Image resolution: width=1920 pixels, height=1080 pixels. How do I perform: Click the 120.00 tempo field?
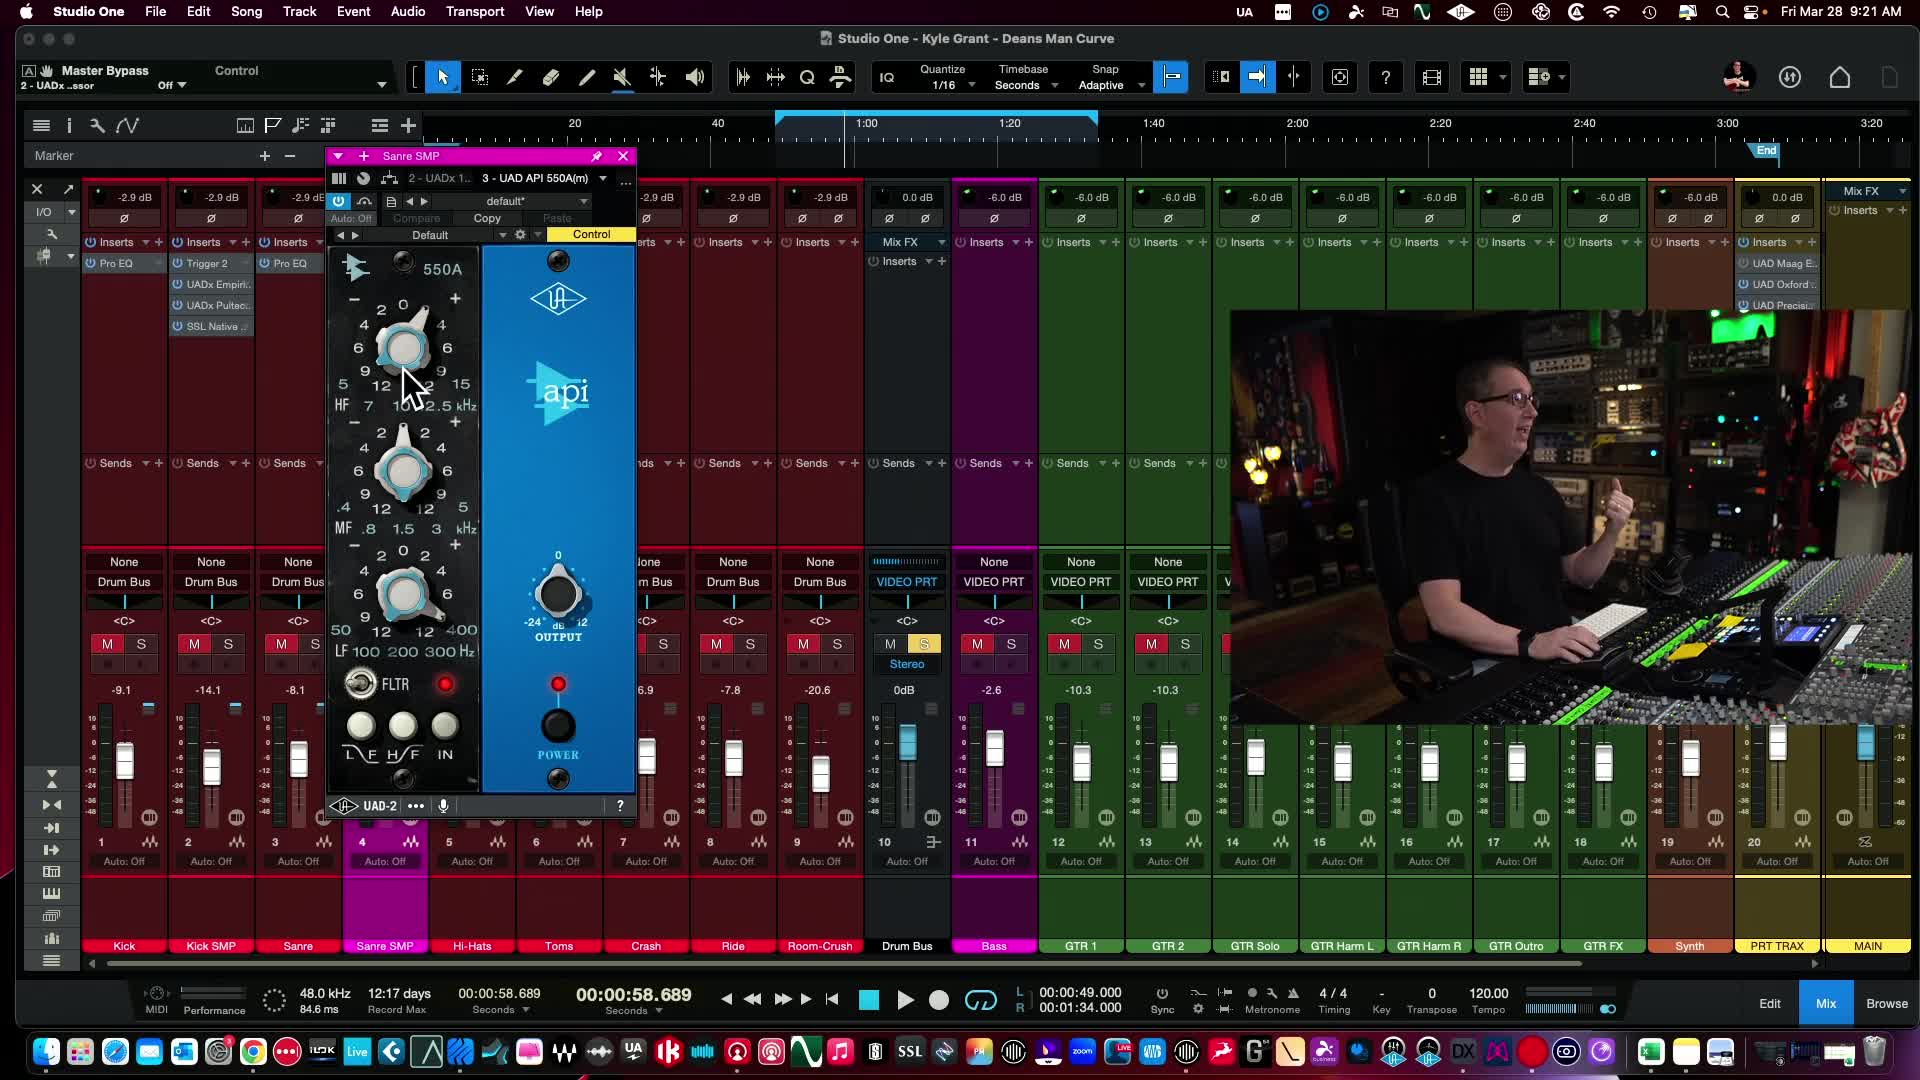click(x=1489, y=993)
